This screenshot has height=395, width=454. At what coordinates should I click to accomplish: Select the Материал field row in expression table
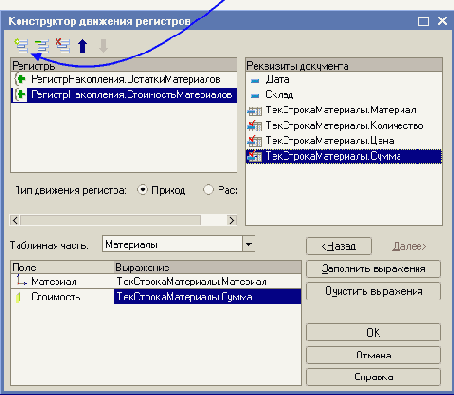(x=156, y=282)
